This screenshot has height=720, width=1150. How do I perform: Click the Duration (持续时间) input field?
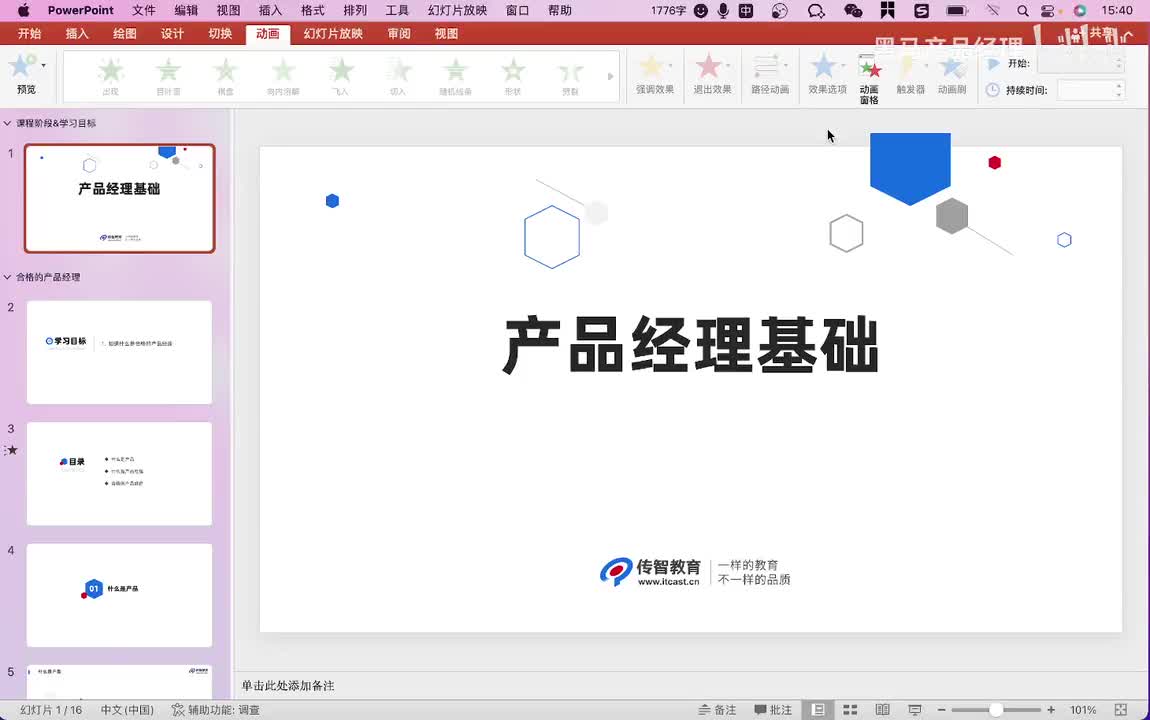pos(1085,90)
